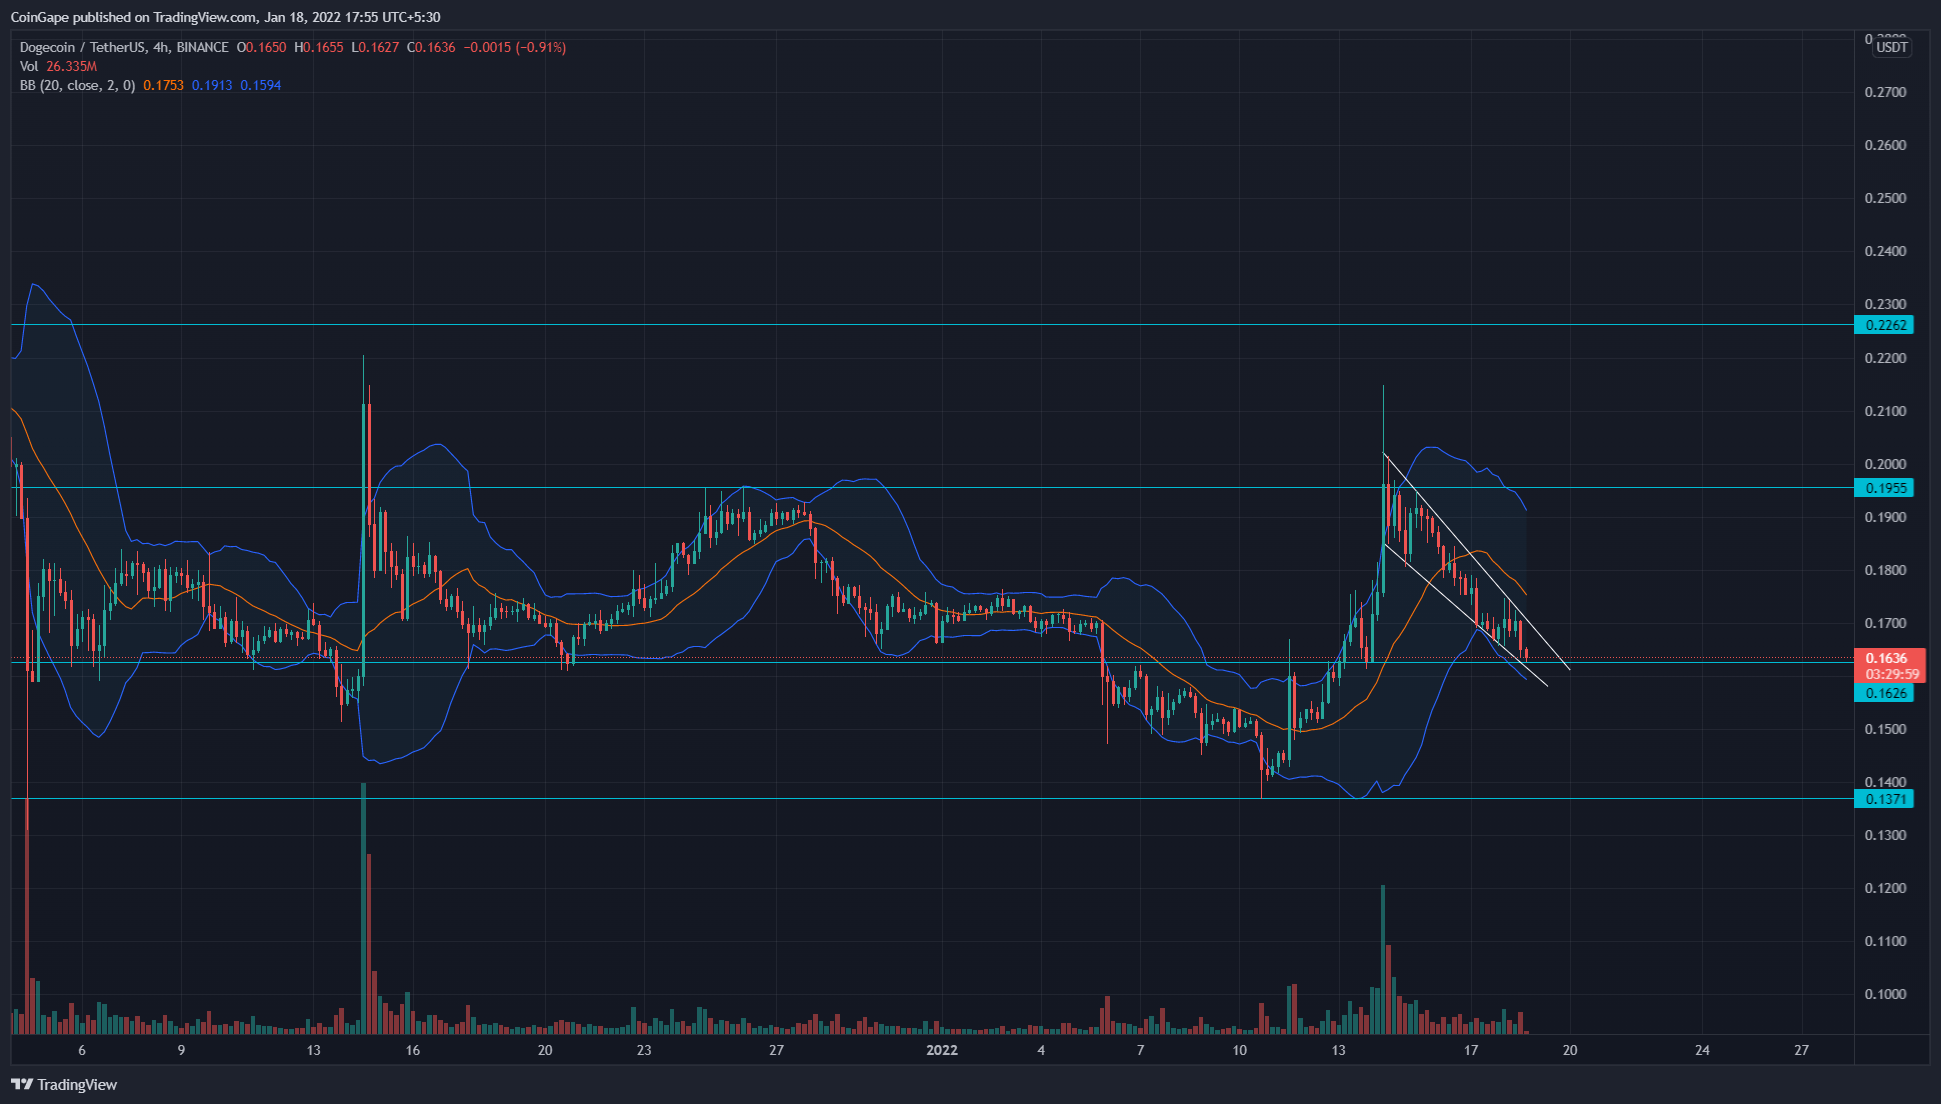Click the 0.1626 support line price tag
The height and width of the screenshot is (1104, 1941).
(1884, 693)
